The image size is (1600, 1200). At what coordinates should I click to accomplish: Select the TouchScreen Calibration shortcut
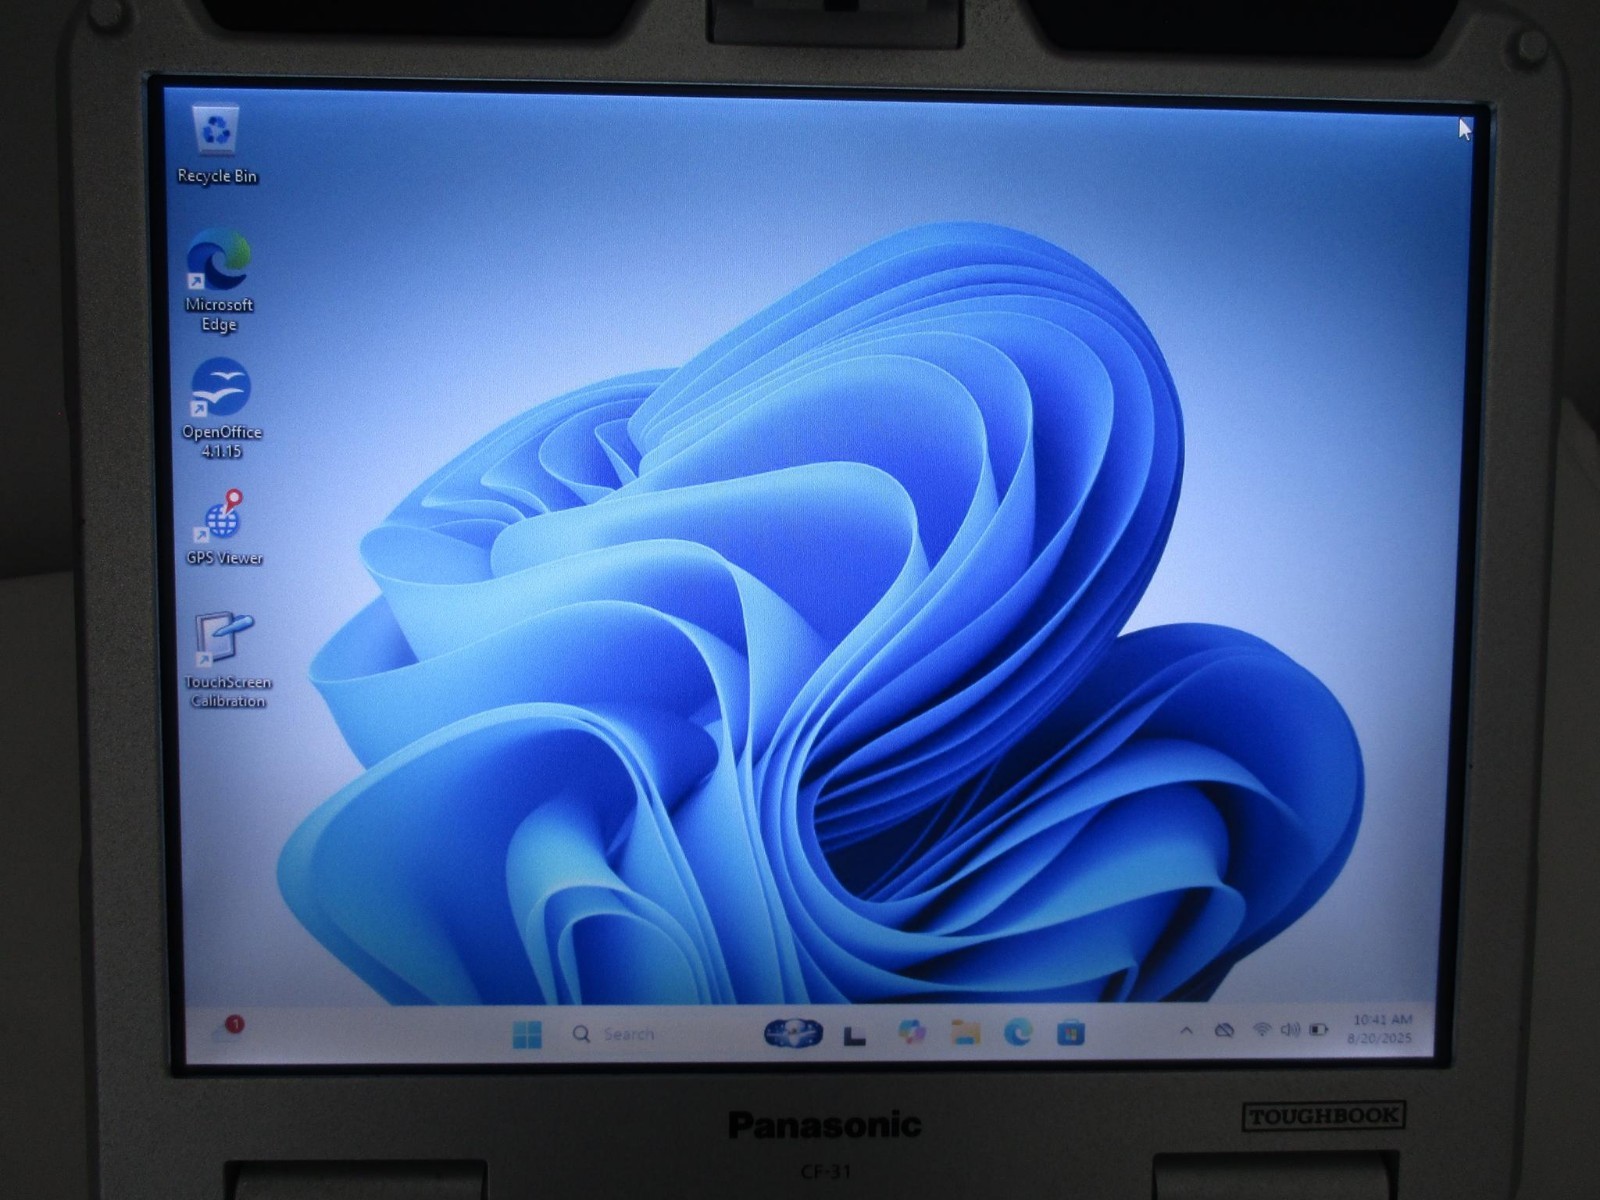coord(227,660)
